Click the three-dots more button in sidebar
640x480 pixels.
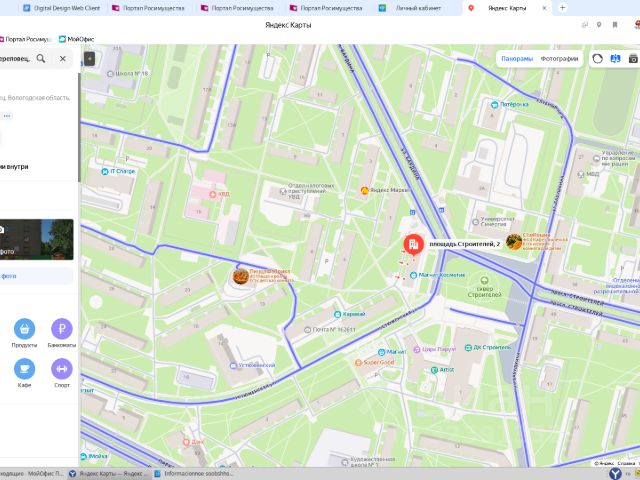point(7,116)
